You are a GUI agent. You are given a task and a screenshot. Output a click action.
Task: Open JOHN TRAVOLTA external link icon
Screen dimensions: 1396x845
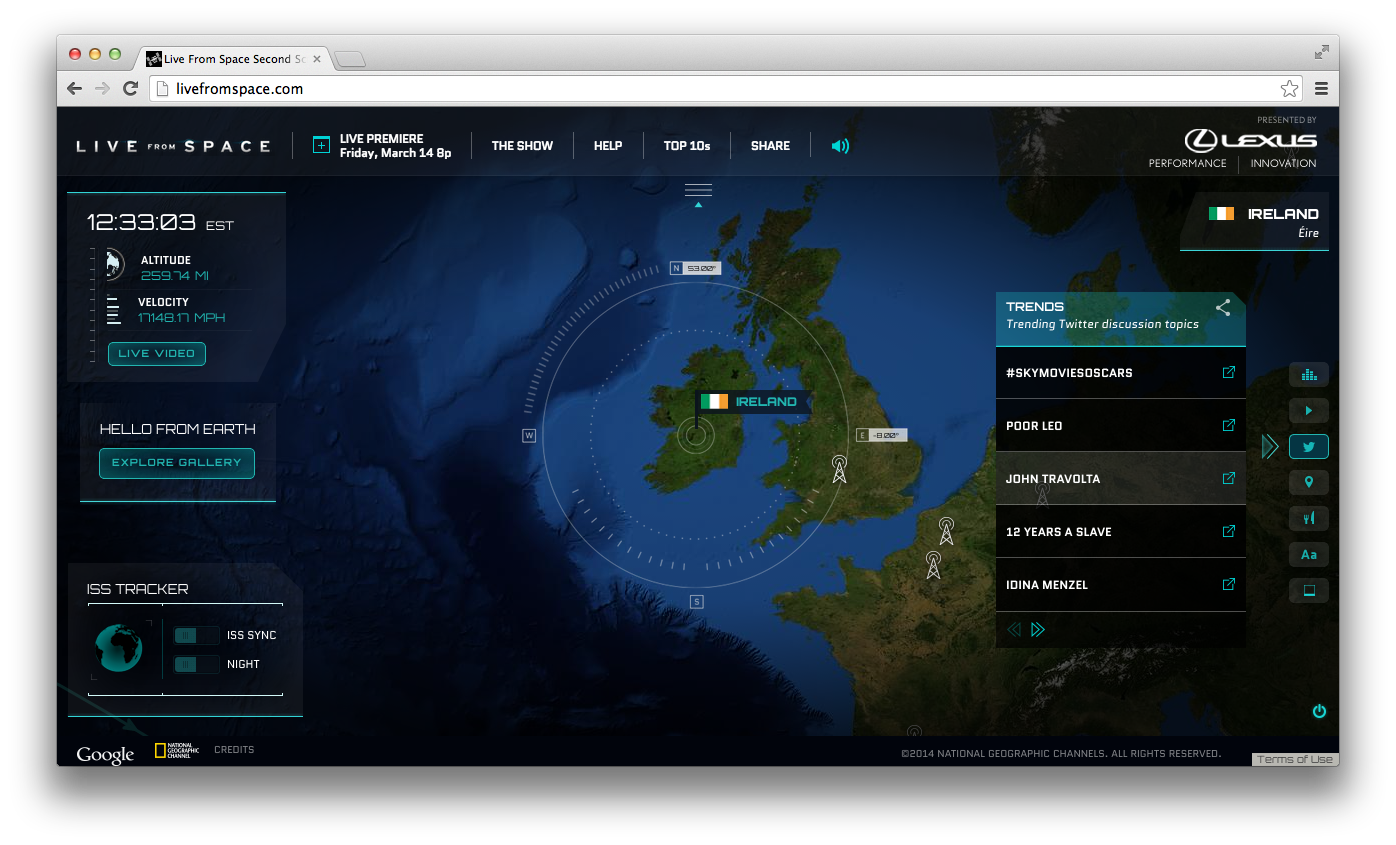pos(1228,478)
